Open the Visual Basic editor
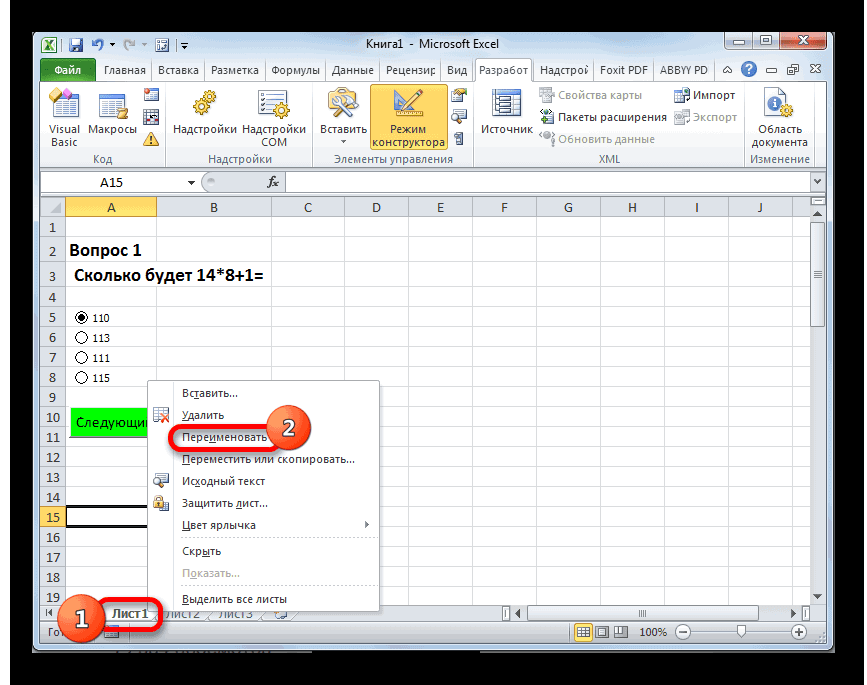The height and width of the screenshot is (685, 867). [x=64, y=118]
